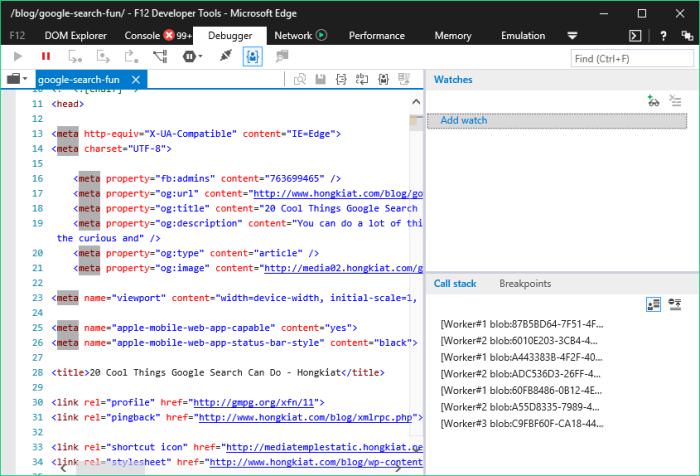The width and height of the screenshot is (700, 476).
Task: Switch to the Call stack tab
Action: 455,284
